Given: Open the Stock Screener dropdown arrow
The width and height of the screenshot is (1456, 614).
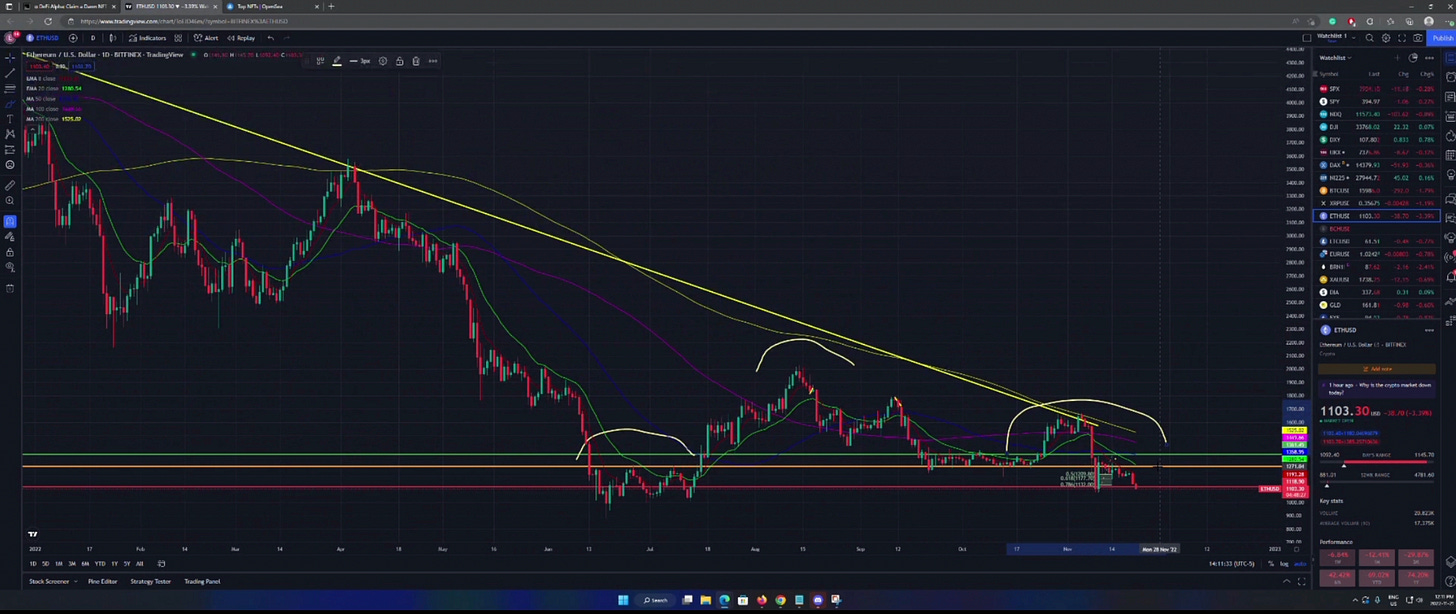Looking at the screenshot, I should click(76, 581).
